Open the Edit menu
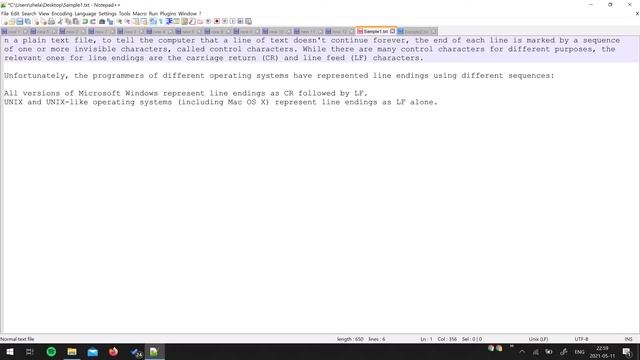Image resolution: width=640 pixels, height=360 pixels. click(15, 13)
